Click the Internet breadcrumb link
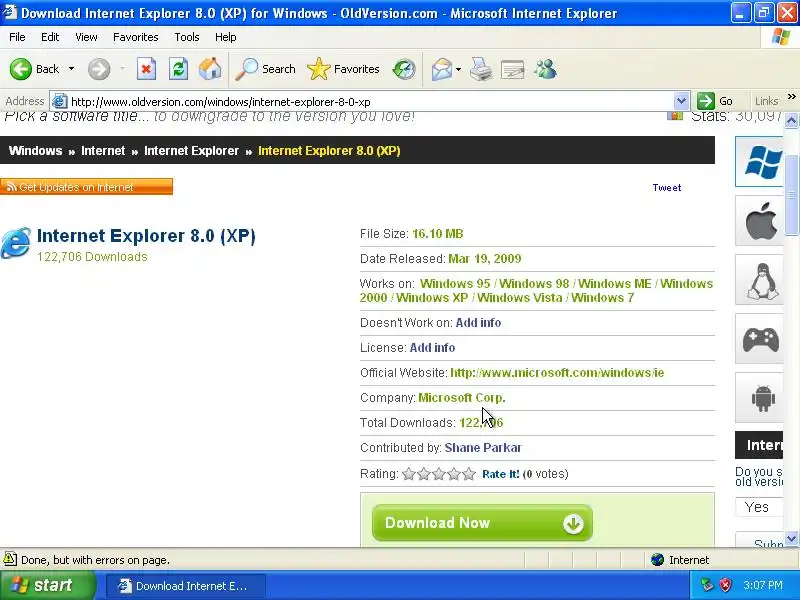The image size is (800, 600). 103,151
